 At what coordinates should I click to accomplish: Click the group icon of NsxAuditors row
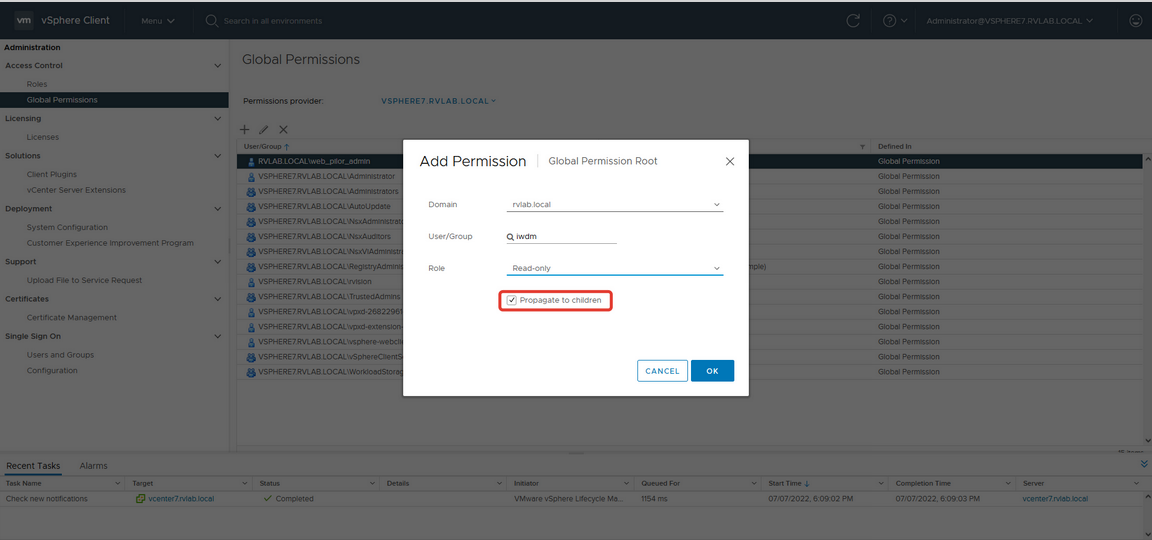point(251,237)
